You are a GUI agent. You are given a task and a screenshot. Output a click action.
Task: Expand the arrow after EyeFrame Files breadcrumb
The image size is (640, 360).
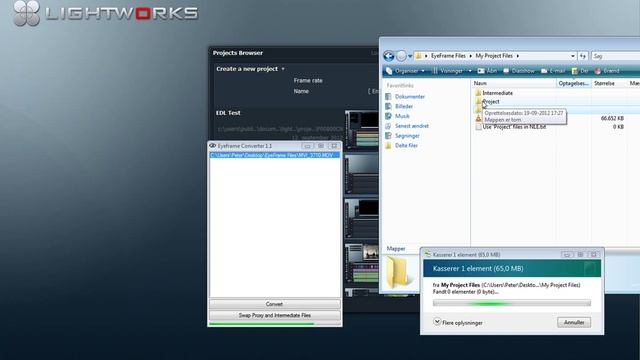470,56
